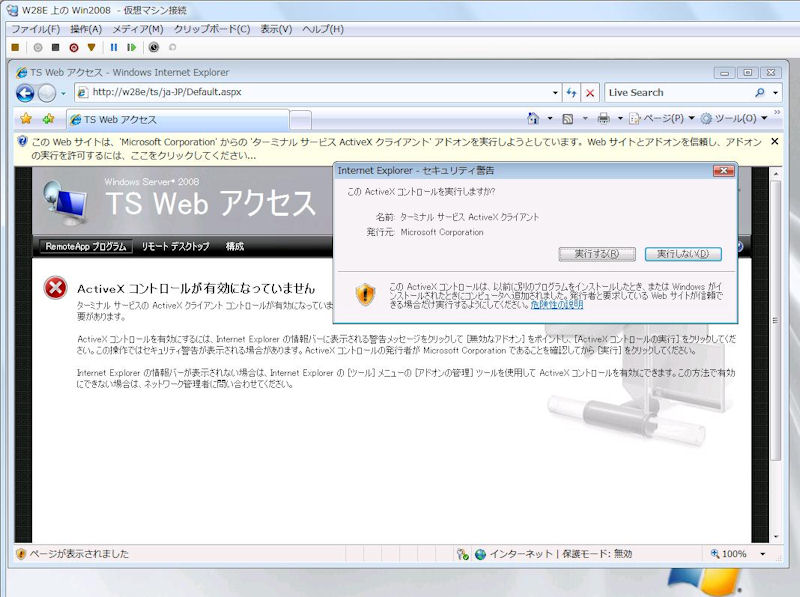Viewport: 800px width, 597px height.
Task: Click 実行する(R) to run the ActiveX control
Action: (x=597, y=254)
